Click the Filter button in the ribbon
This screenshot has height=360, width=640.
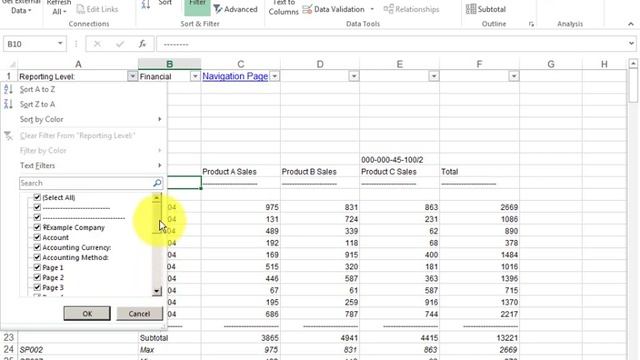click(197, 6)
